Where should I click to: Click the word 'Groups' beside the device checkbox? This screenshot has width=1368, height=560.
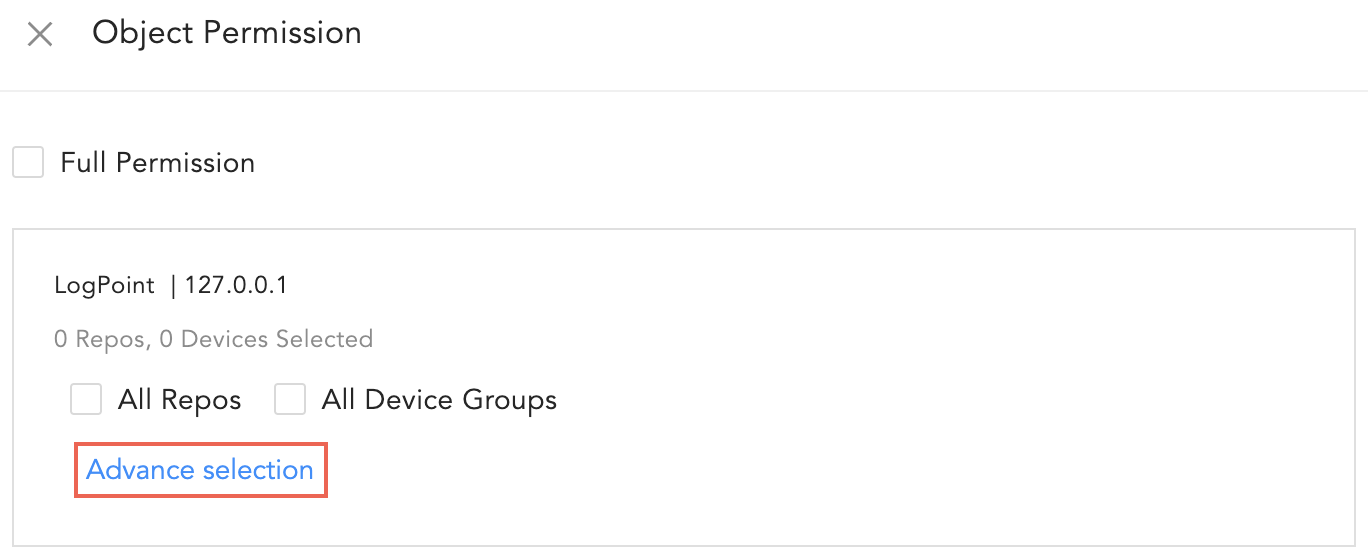click(x=509, y=401)
